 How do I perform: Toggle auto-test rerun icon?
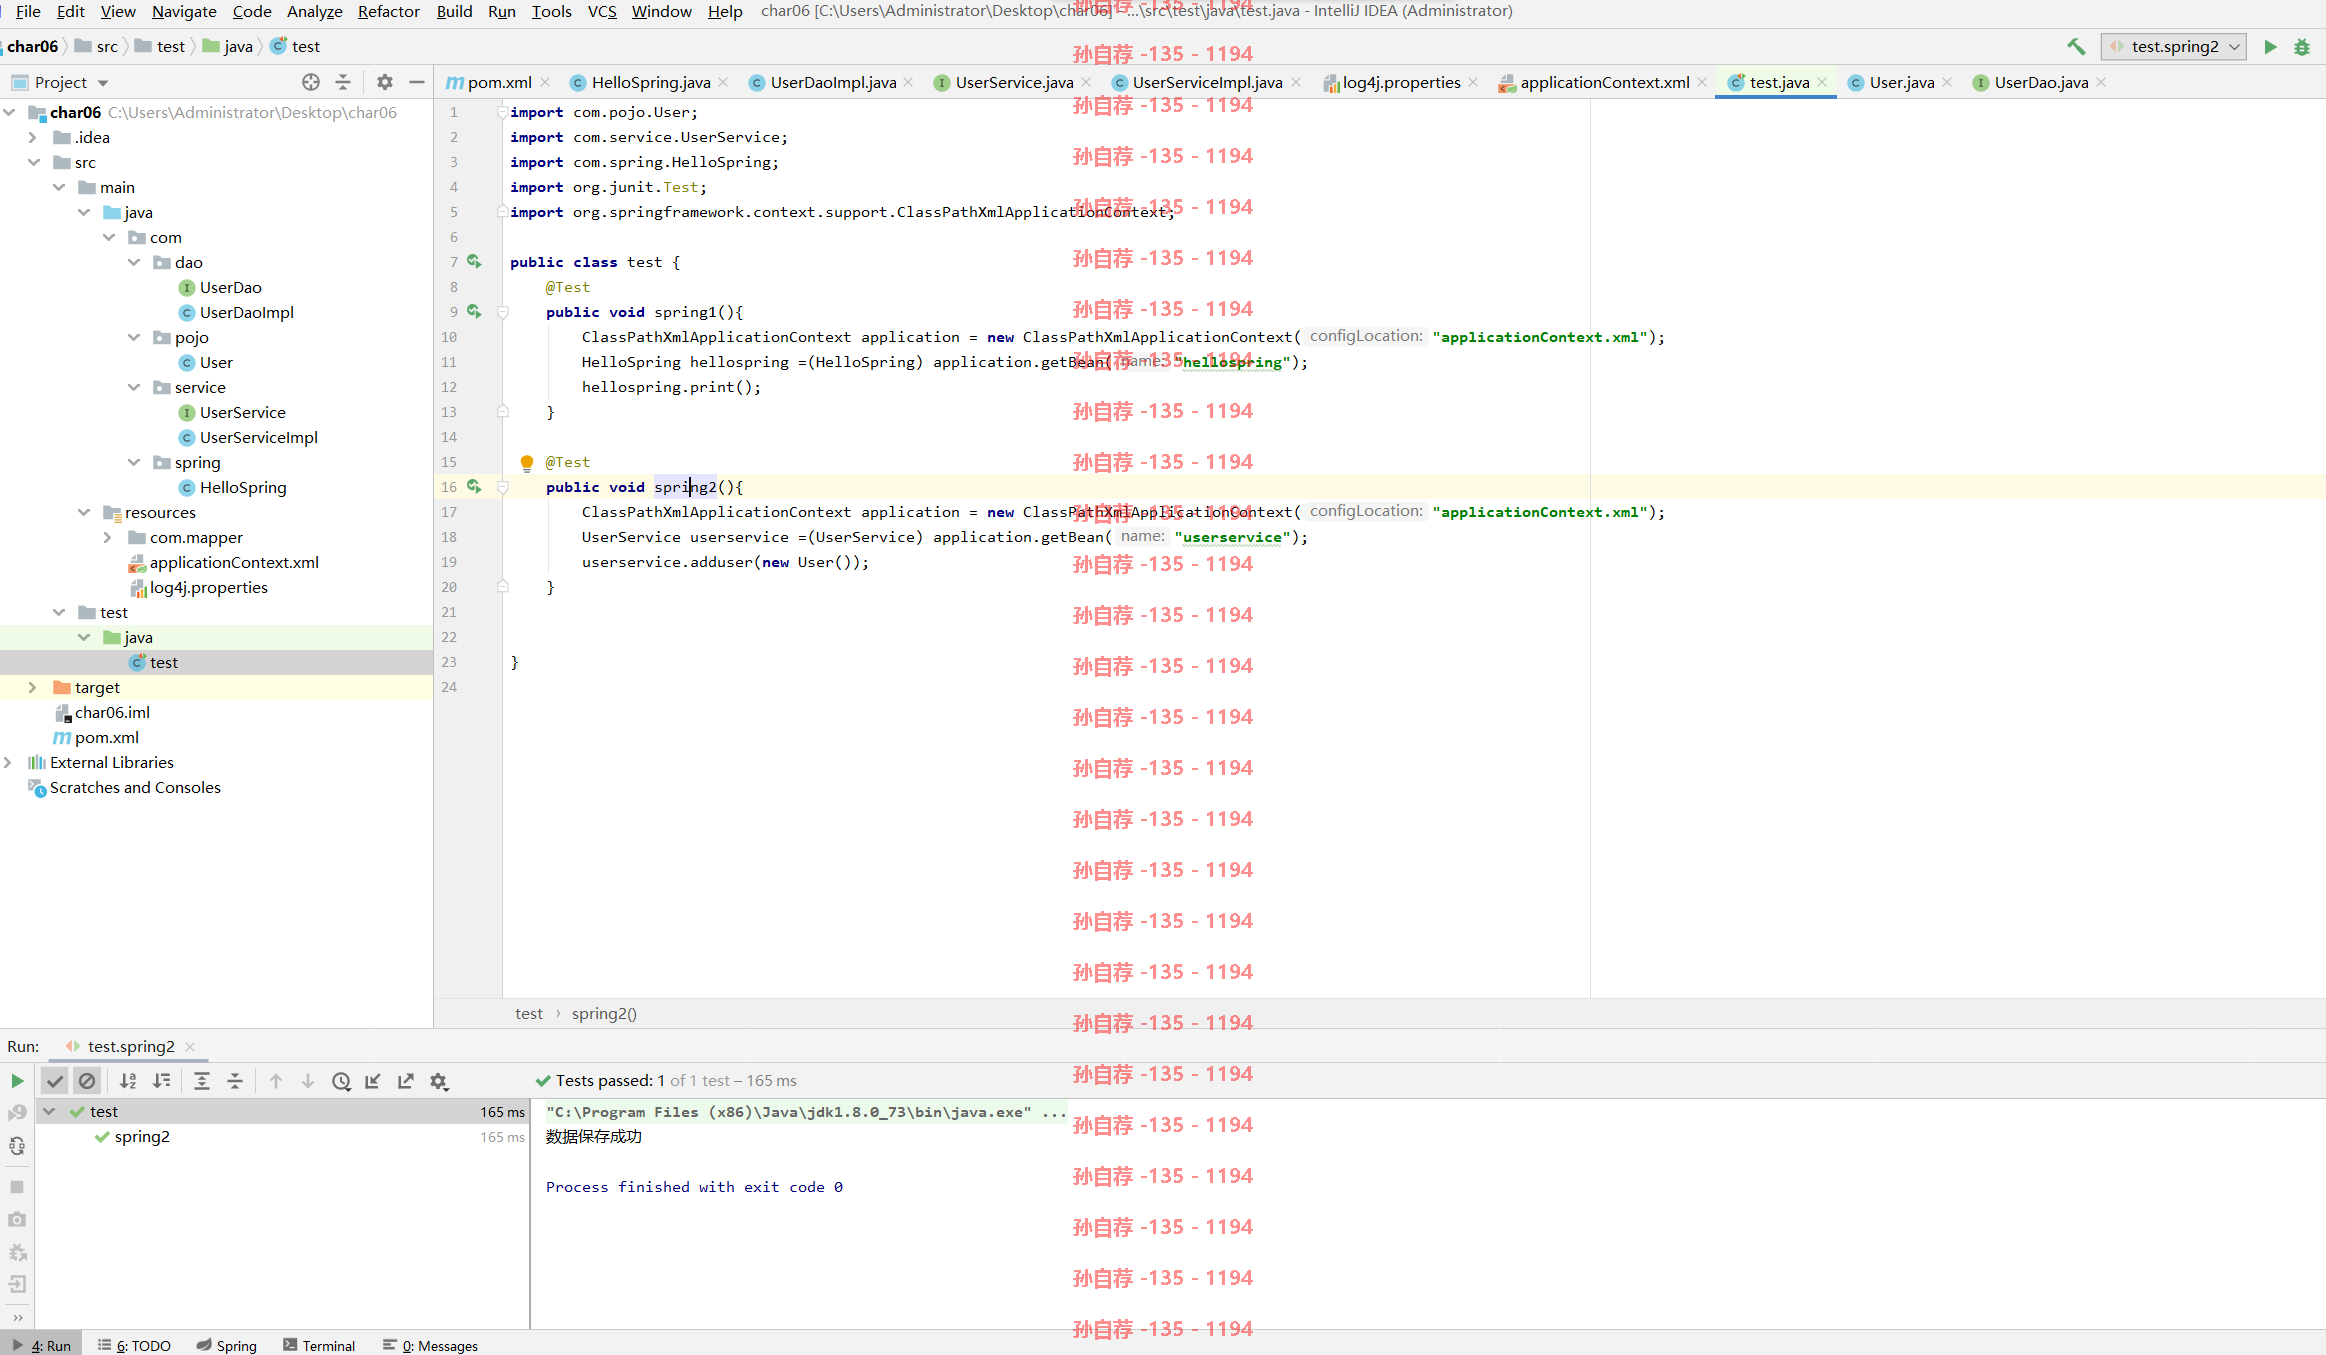click(x=17, y=1147)
